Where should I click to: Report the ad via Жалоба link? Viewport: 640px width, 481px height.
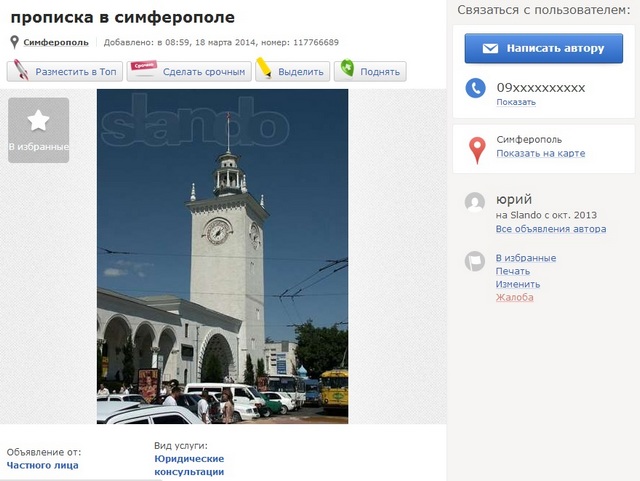pyautogui.click(x=515, y=297)
